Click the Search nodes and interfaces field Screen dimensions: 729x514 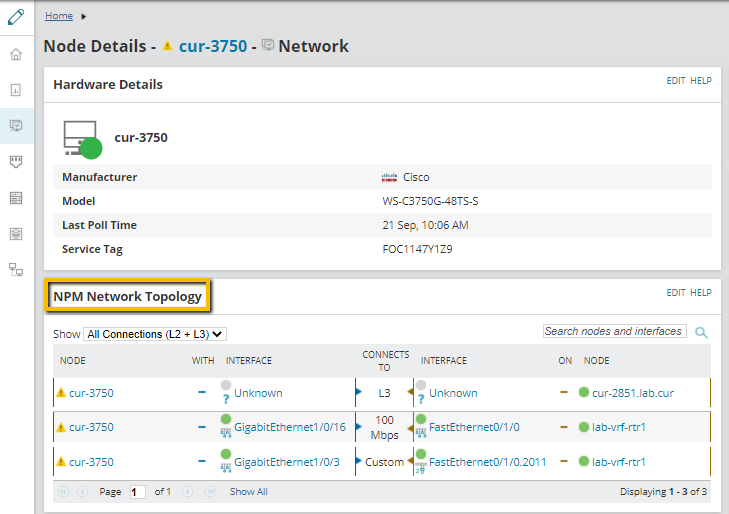click(615, 331)
